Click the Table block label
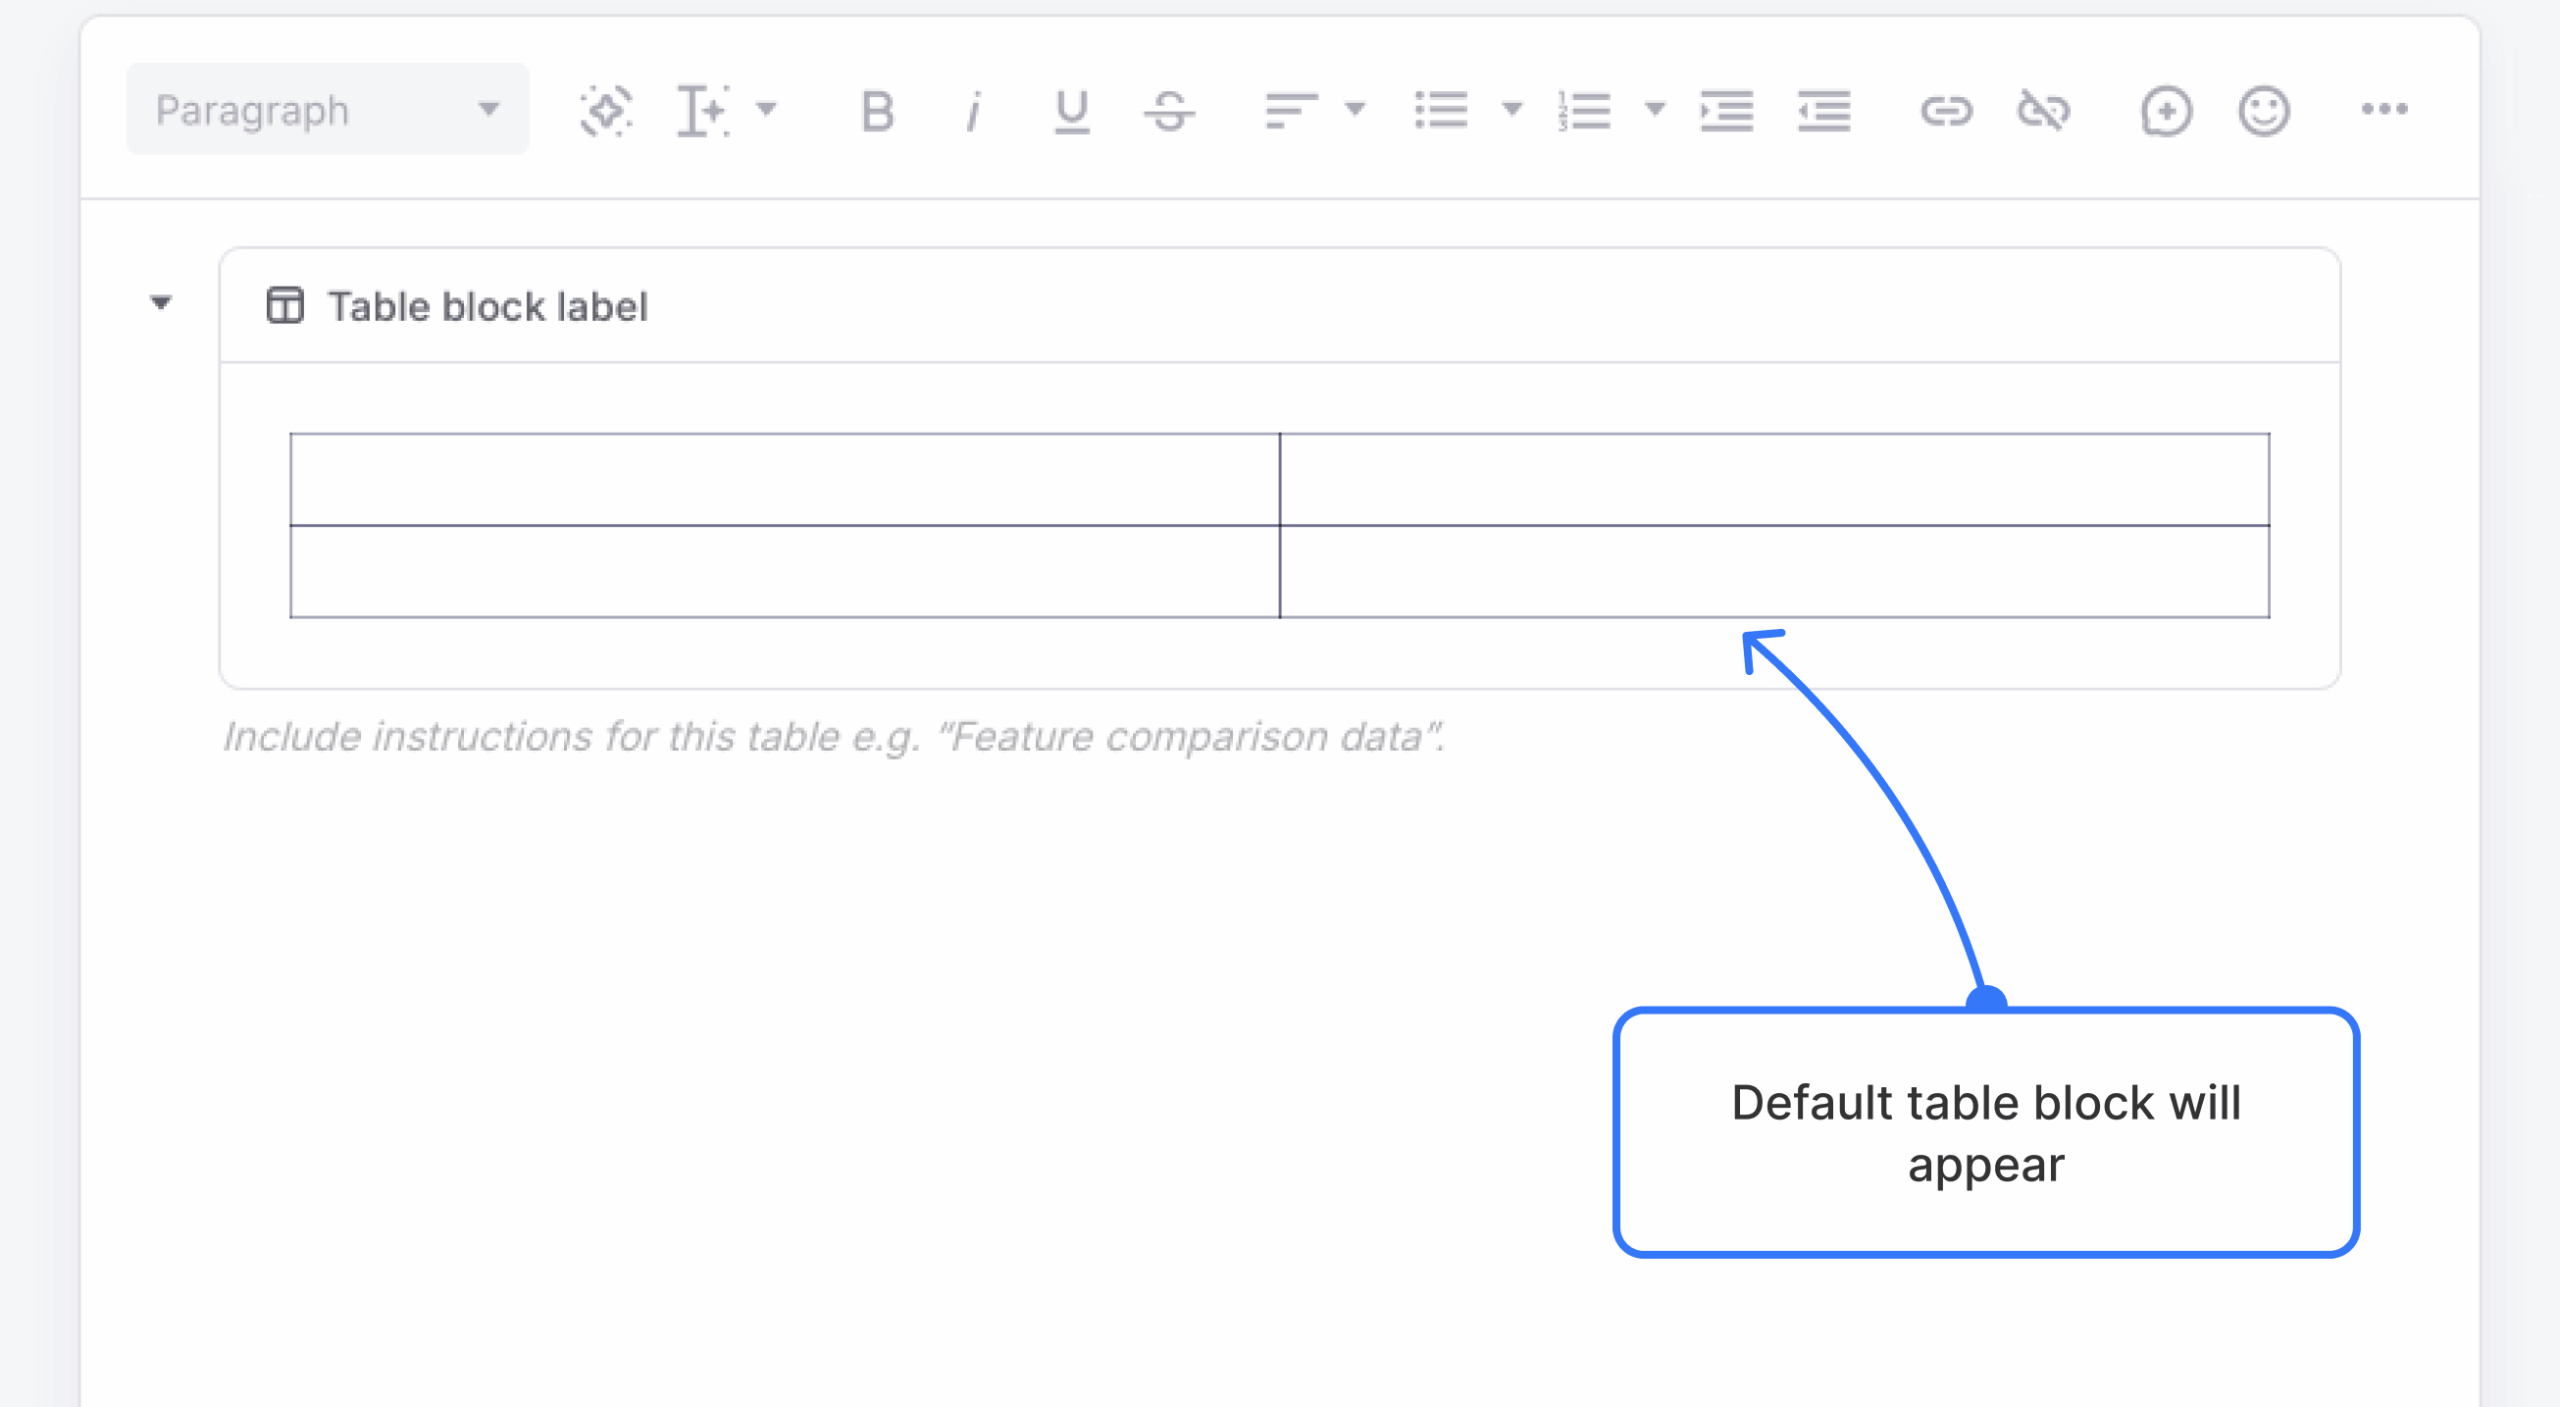Screen dimensions: 2560x1407 [x=488, y=306]
